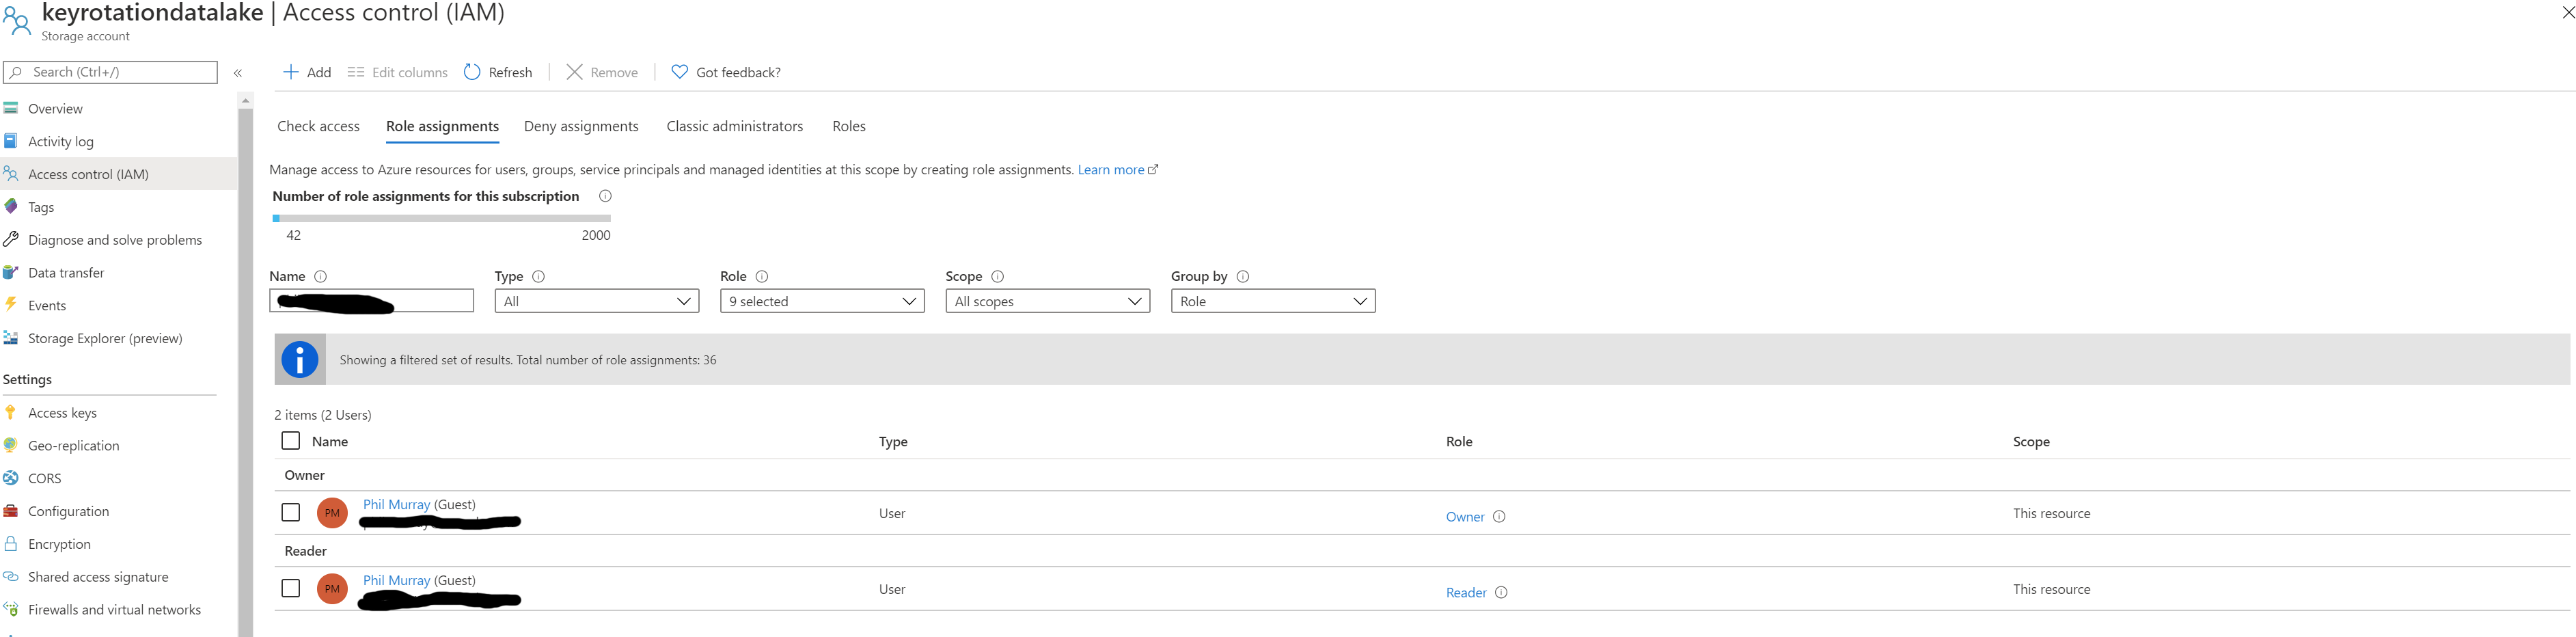
Task: Open the Type dropdown showing All
Action: point(597,301)
